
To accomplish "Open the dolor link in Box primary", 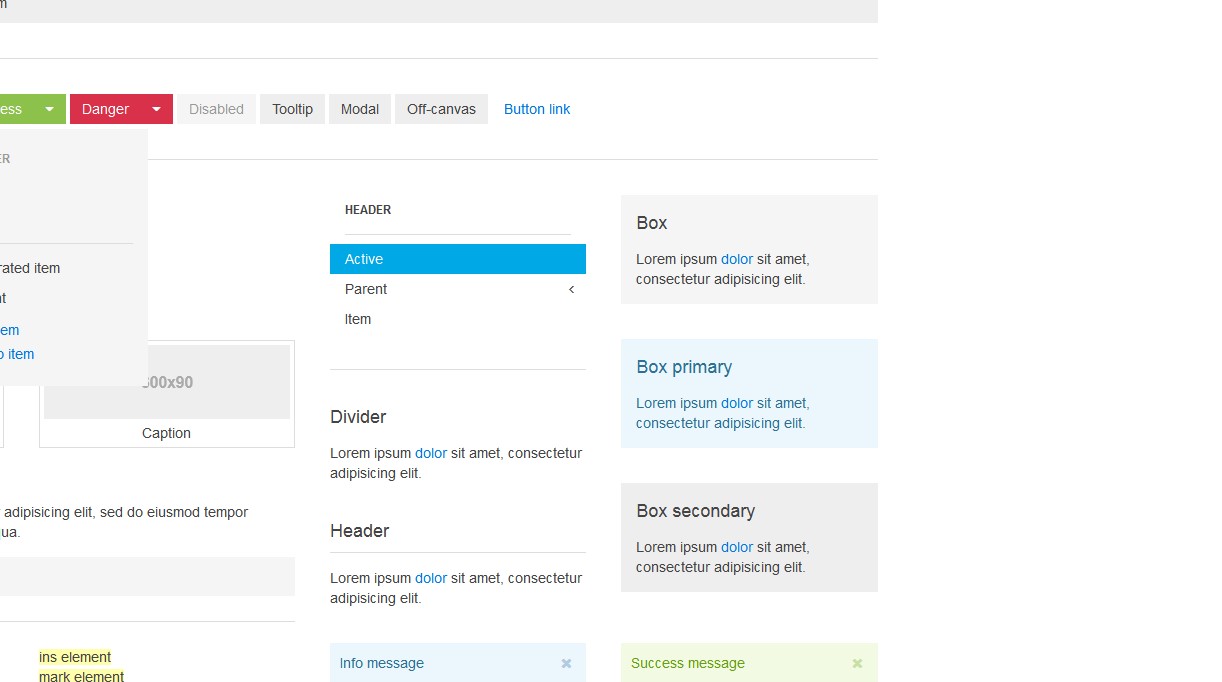I will (737, 403).
